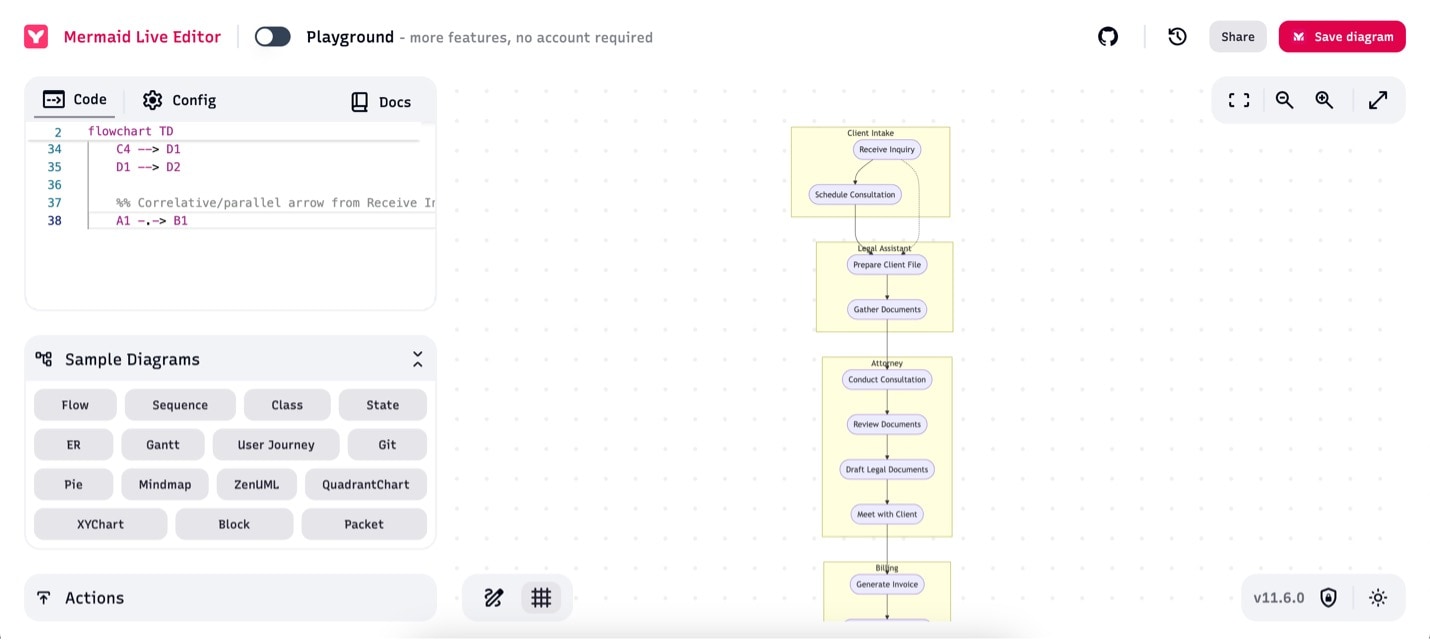Toggle the grid background icon
Image resolution: width=1430 pixels, height=641 pixels.
pyautogui.click(x=541, y=598)
